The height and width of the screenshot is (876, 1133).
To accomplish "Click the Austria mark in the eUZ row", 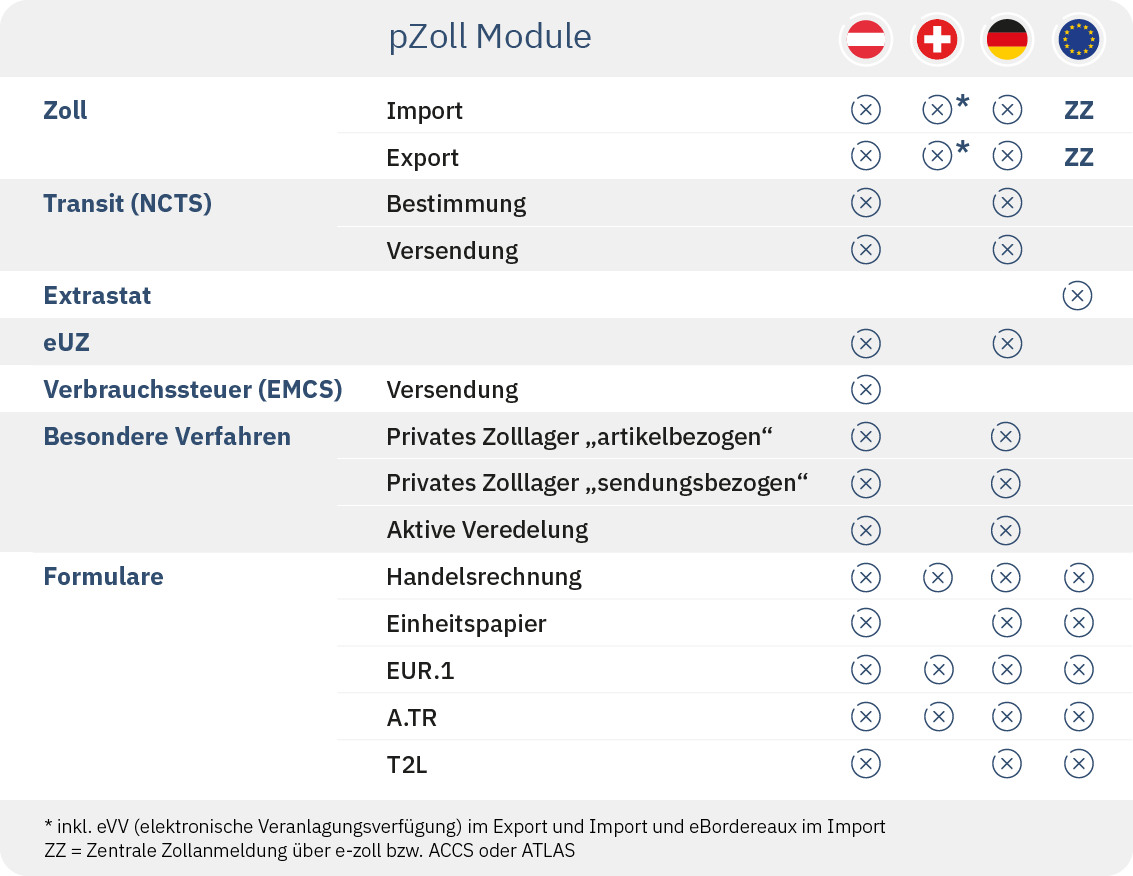I will tap(865, 343).
